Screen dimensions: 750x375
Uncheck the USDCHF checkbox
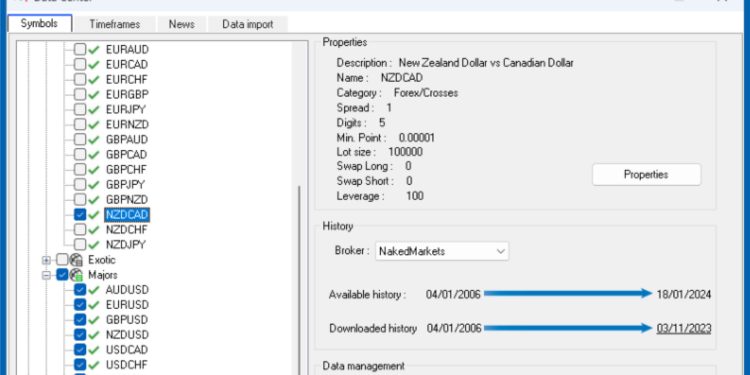(x=80, y=364)
